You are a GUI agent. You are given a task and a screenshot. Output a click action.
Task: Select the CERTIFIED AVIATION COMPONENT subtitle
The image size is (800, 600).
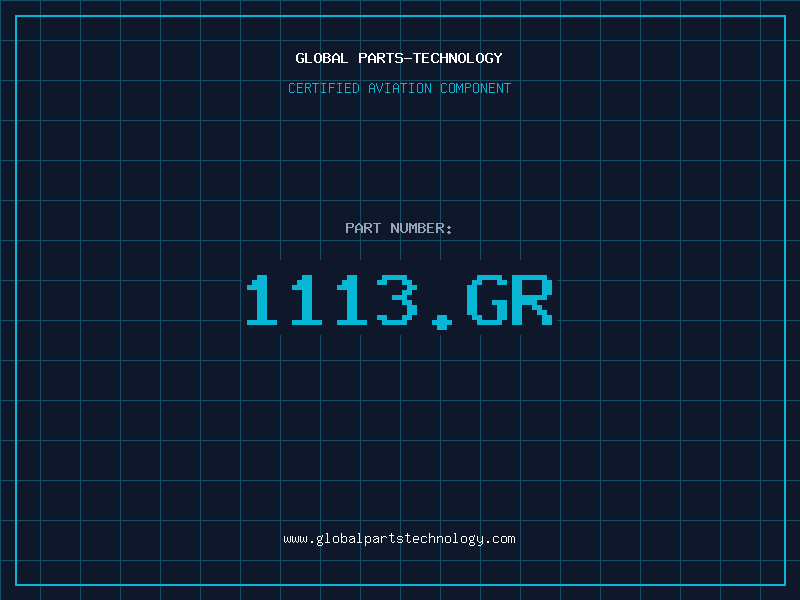399,88
